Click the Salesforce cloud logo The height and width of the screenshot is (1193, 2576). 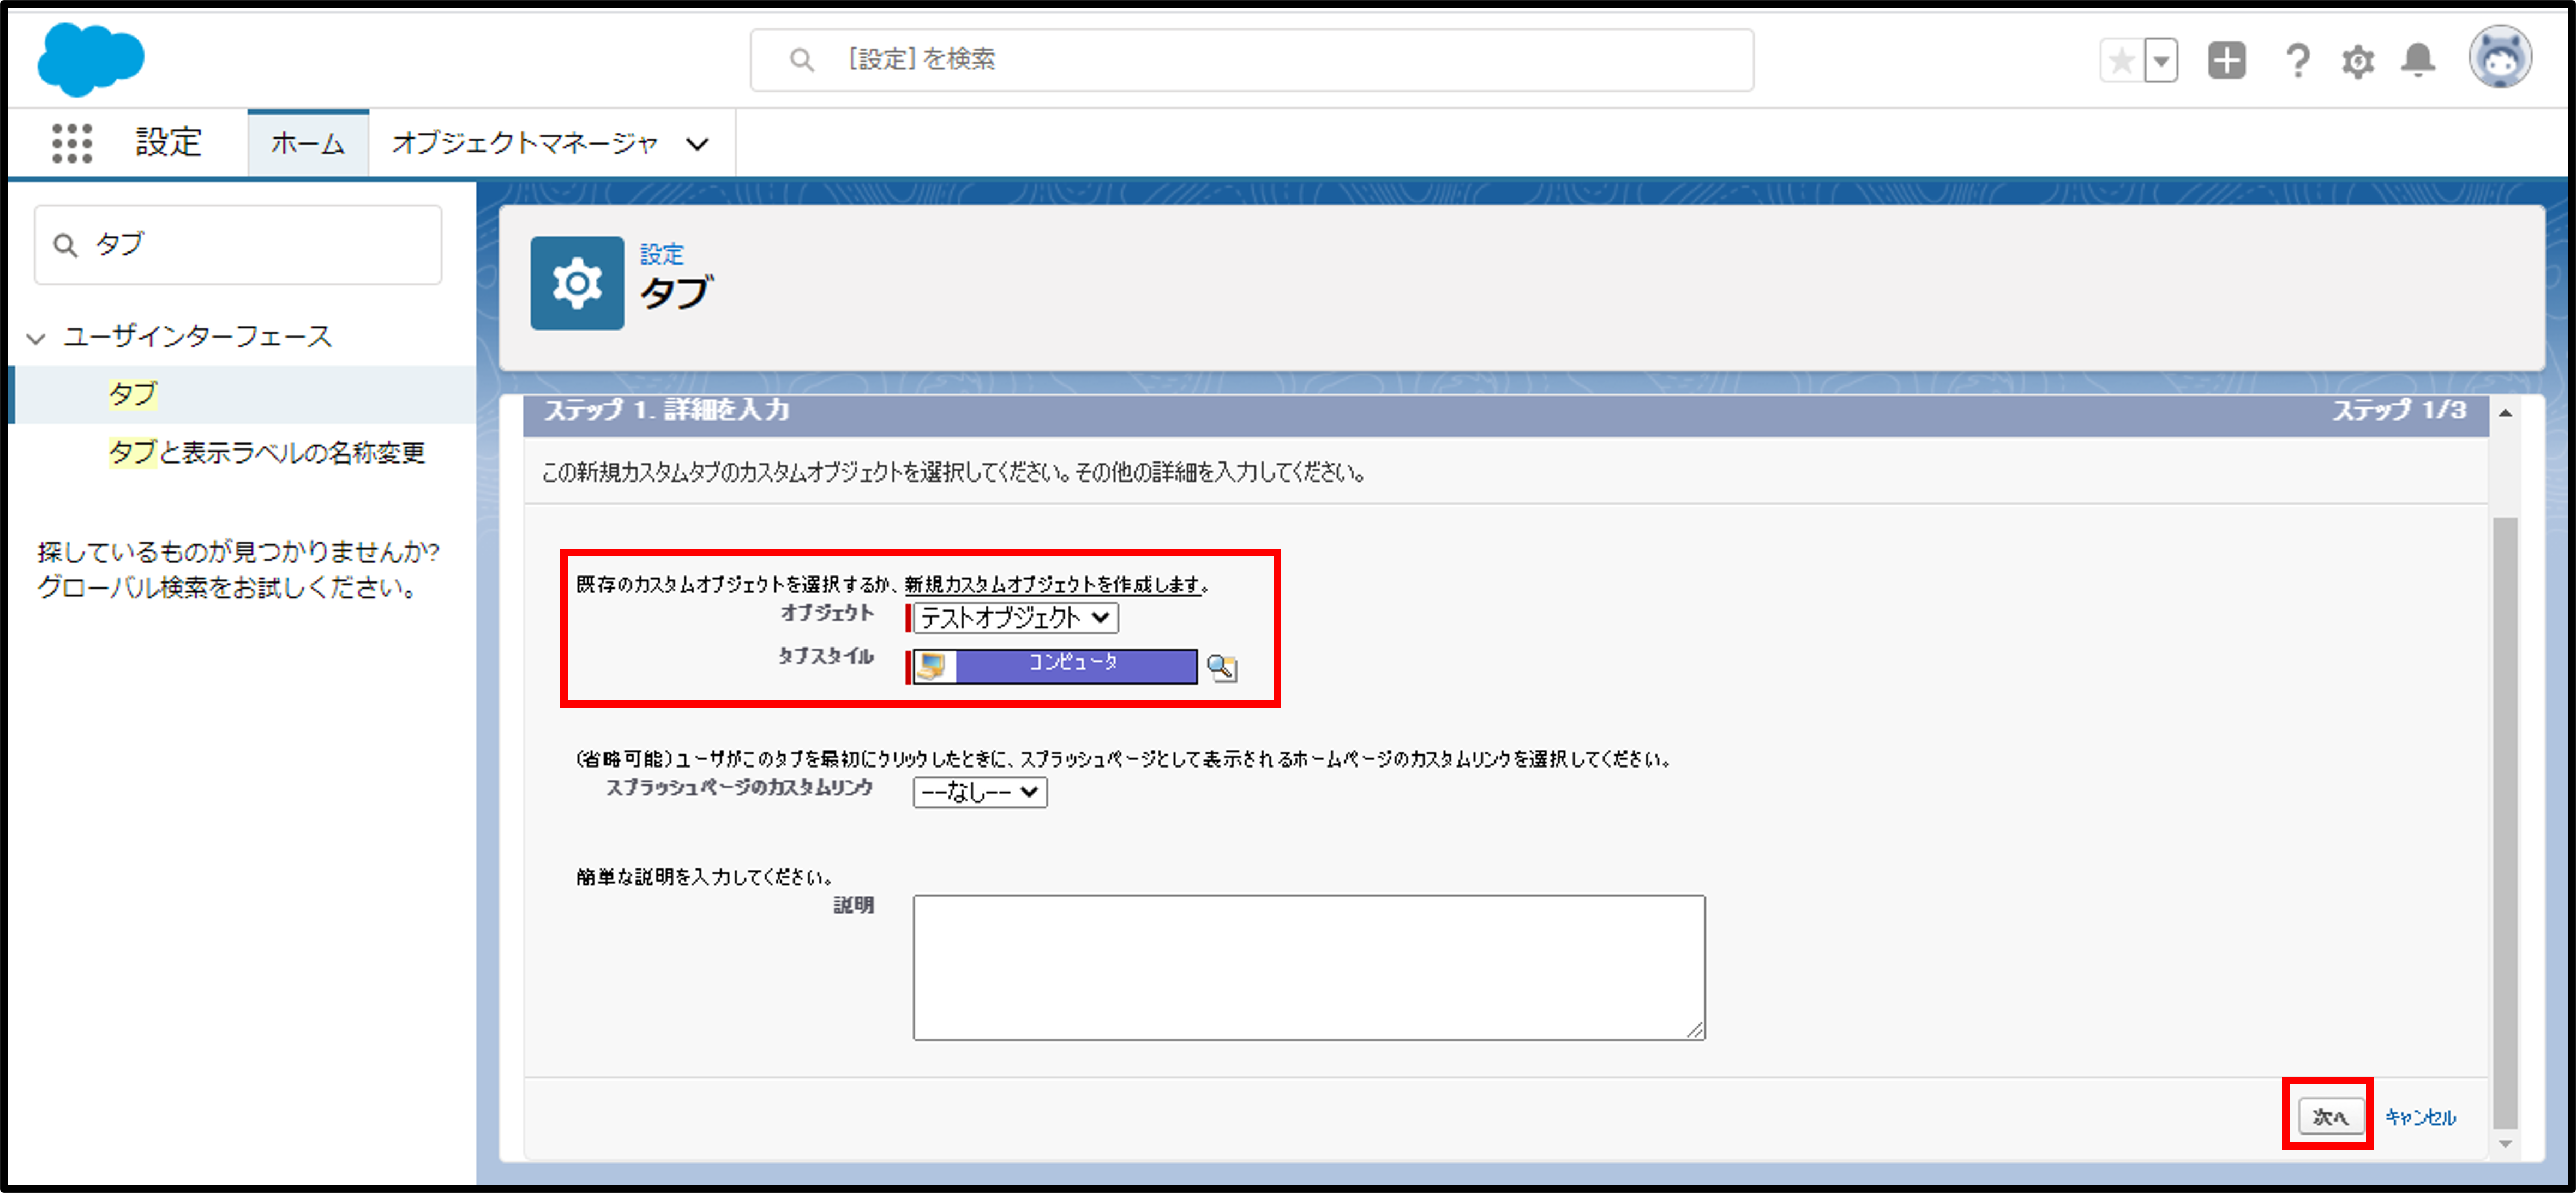click(x=90, y=59)
